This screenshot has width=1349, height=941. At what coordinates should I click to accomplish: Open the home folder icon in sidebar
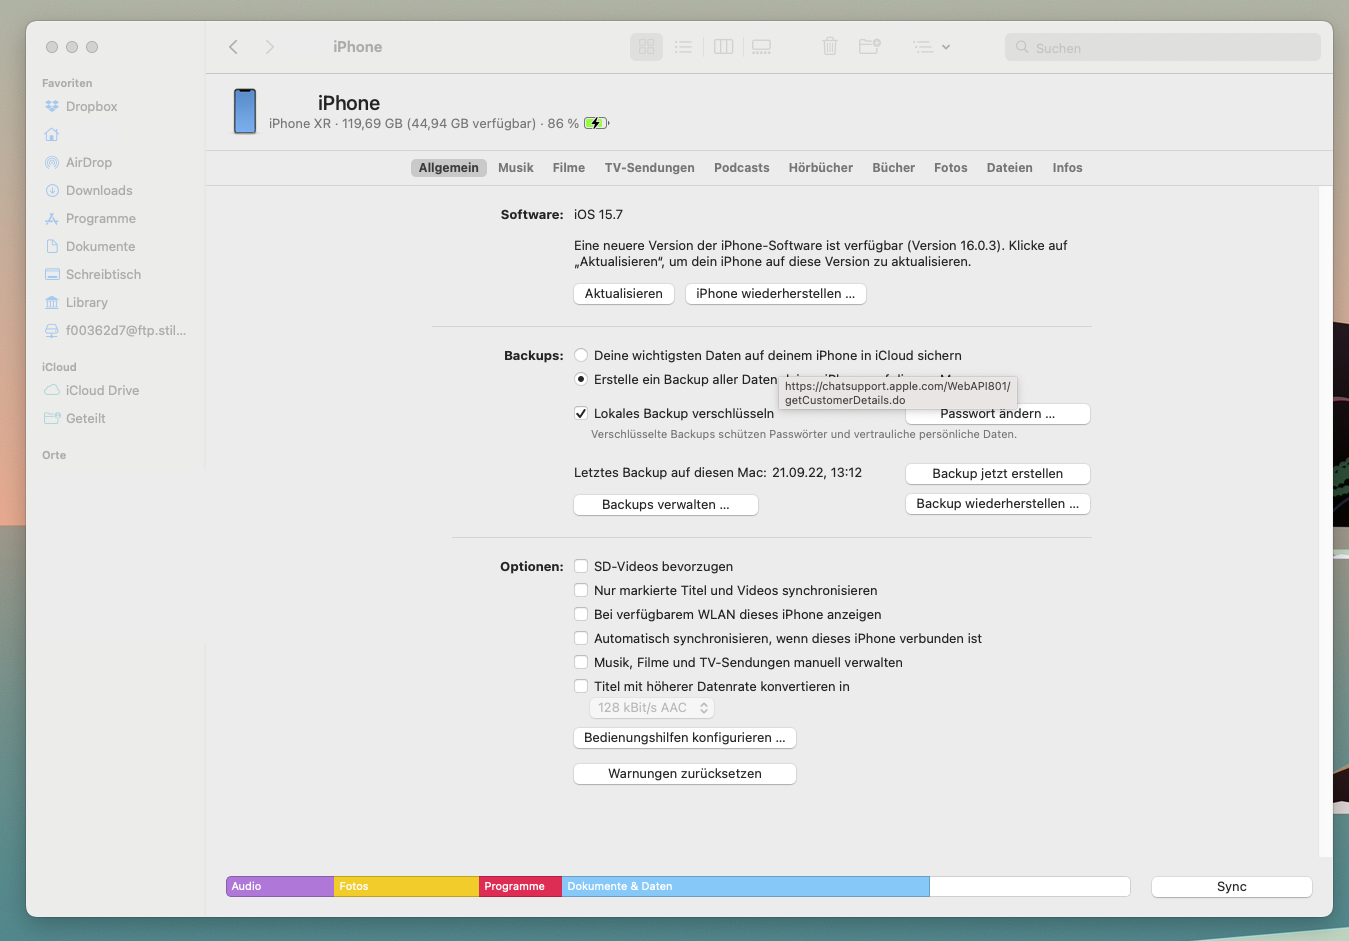click(52, 134)
